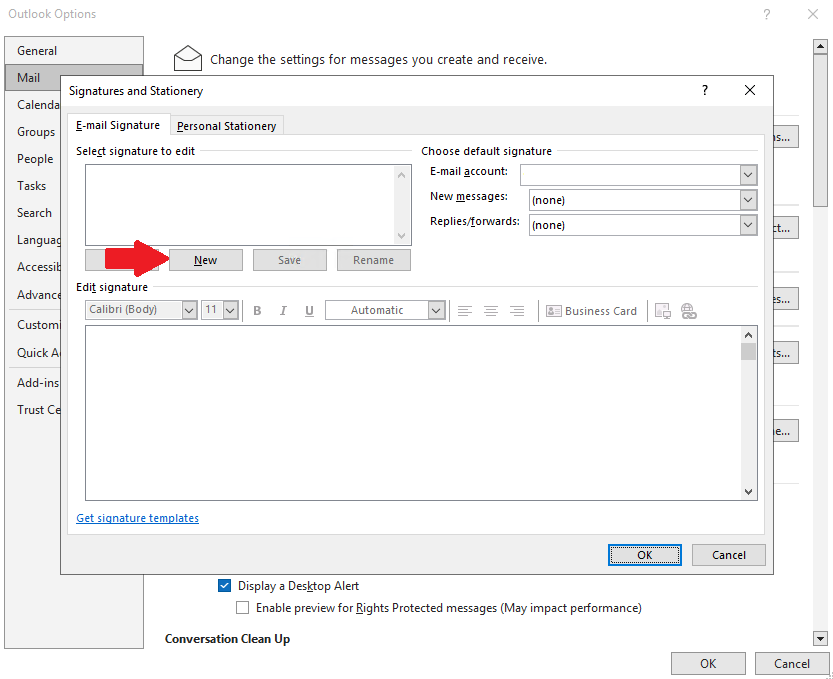Select Accessibility in Outlook Options sidebar
This screenshot has width=833, height=679.
33,267
